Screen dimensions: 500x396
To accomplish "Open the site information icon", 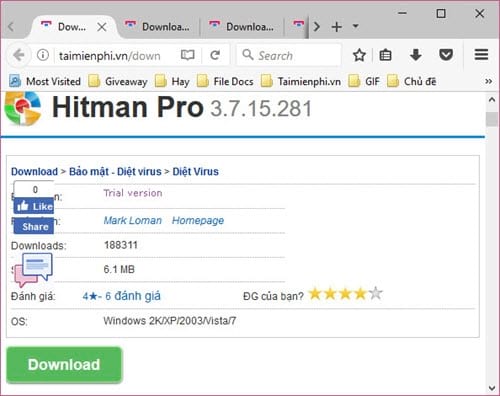I will (43, 55).
